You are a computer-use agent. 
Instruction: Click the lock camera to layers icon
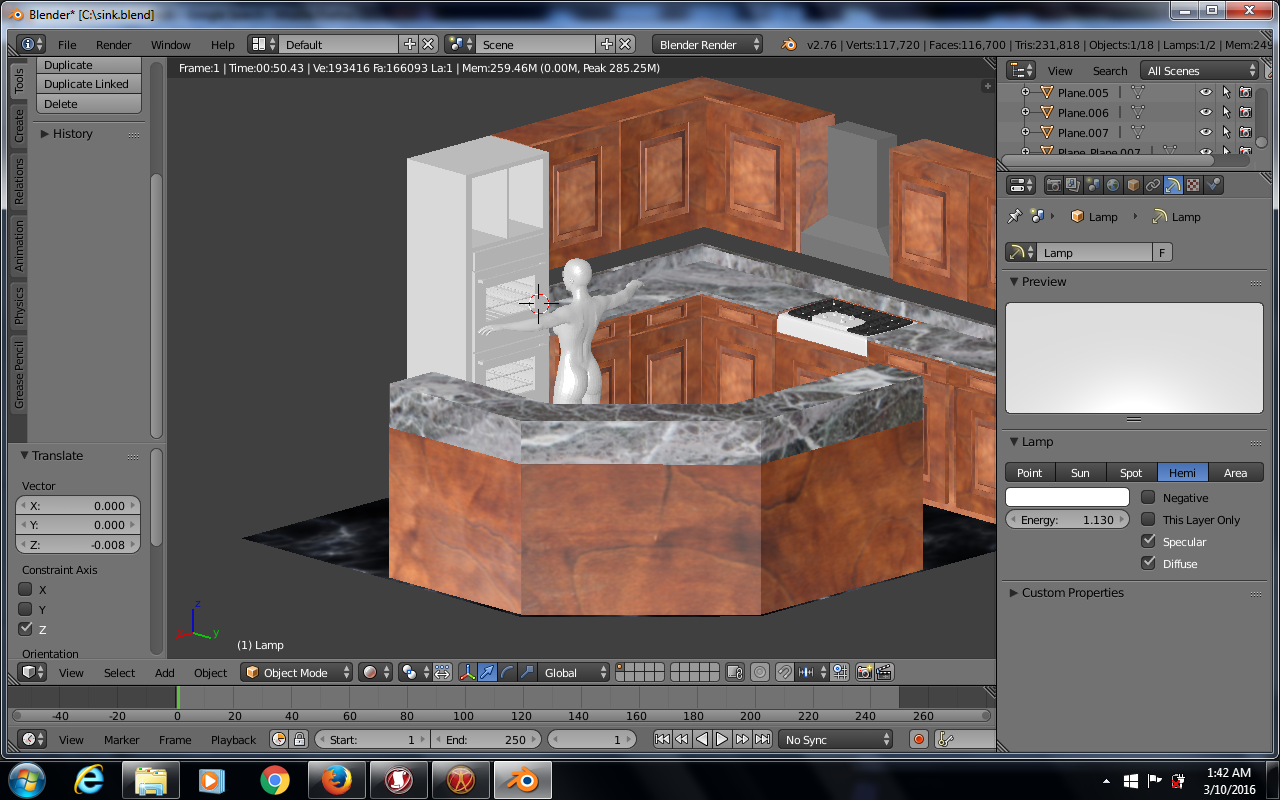(x=735, y=672)
